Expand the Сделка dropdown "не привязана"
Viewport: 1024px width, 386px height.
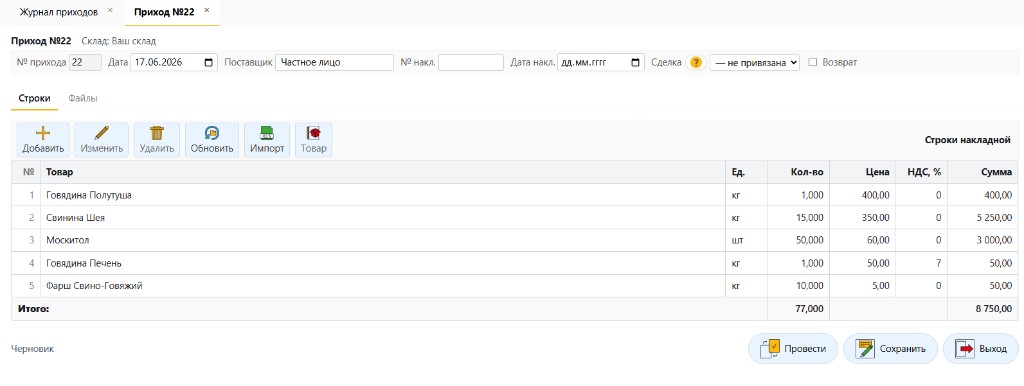pos(754,63)
